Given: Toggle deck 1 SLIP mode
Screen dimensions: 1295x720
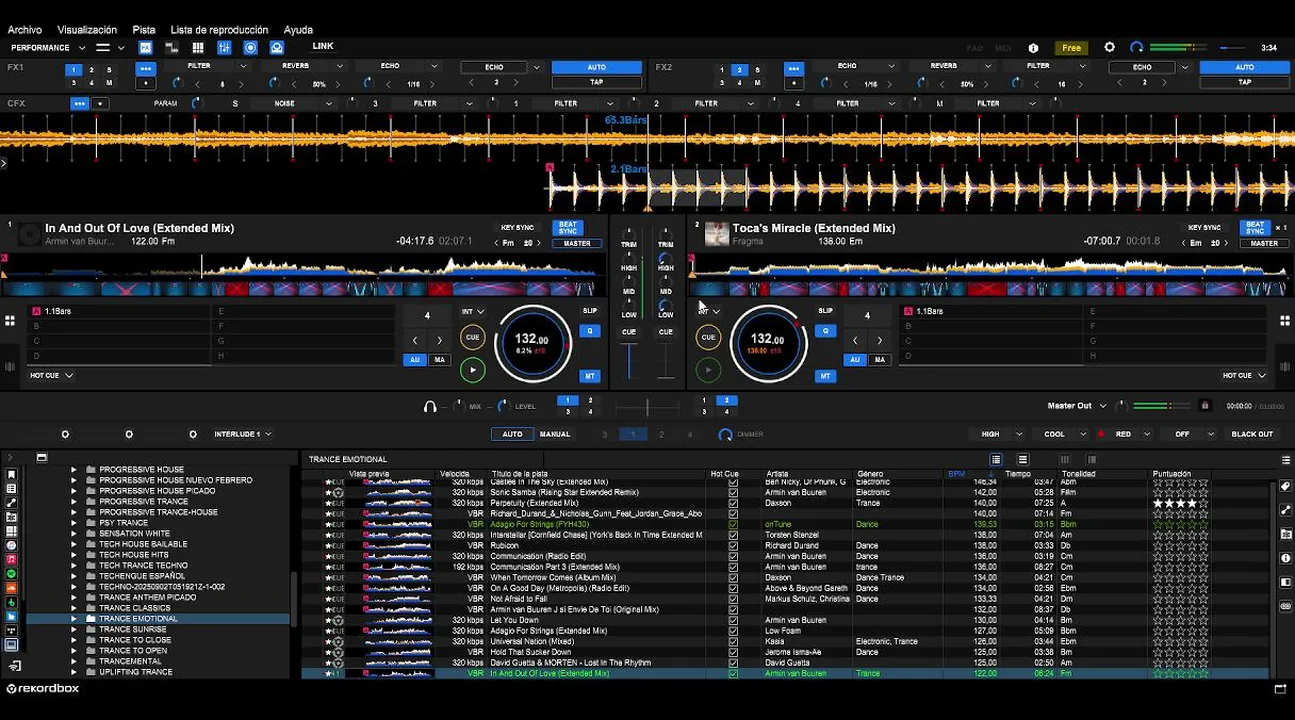Looking at the screenshot, I should [590, 311].
